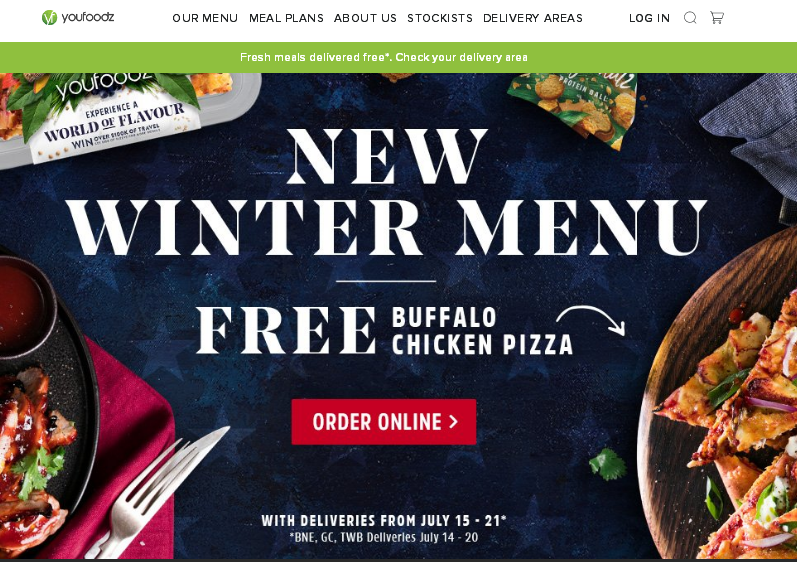The width and height of the screenshot is (797, 562).
Task: Click the Free Buffalo Chicken Pizza text
Action: point(385,330)
